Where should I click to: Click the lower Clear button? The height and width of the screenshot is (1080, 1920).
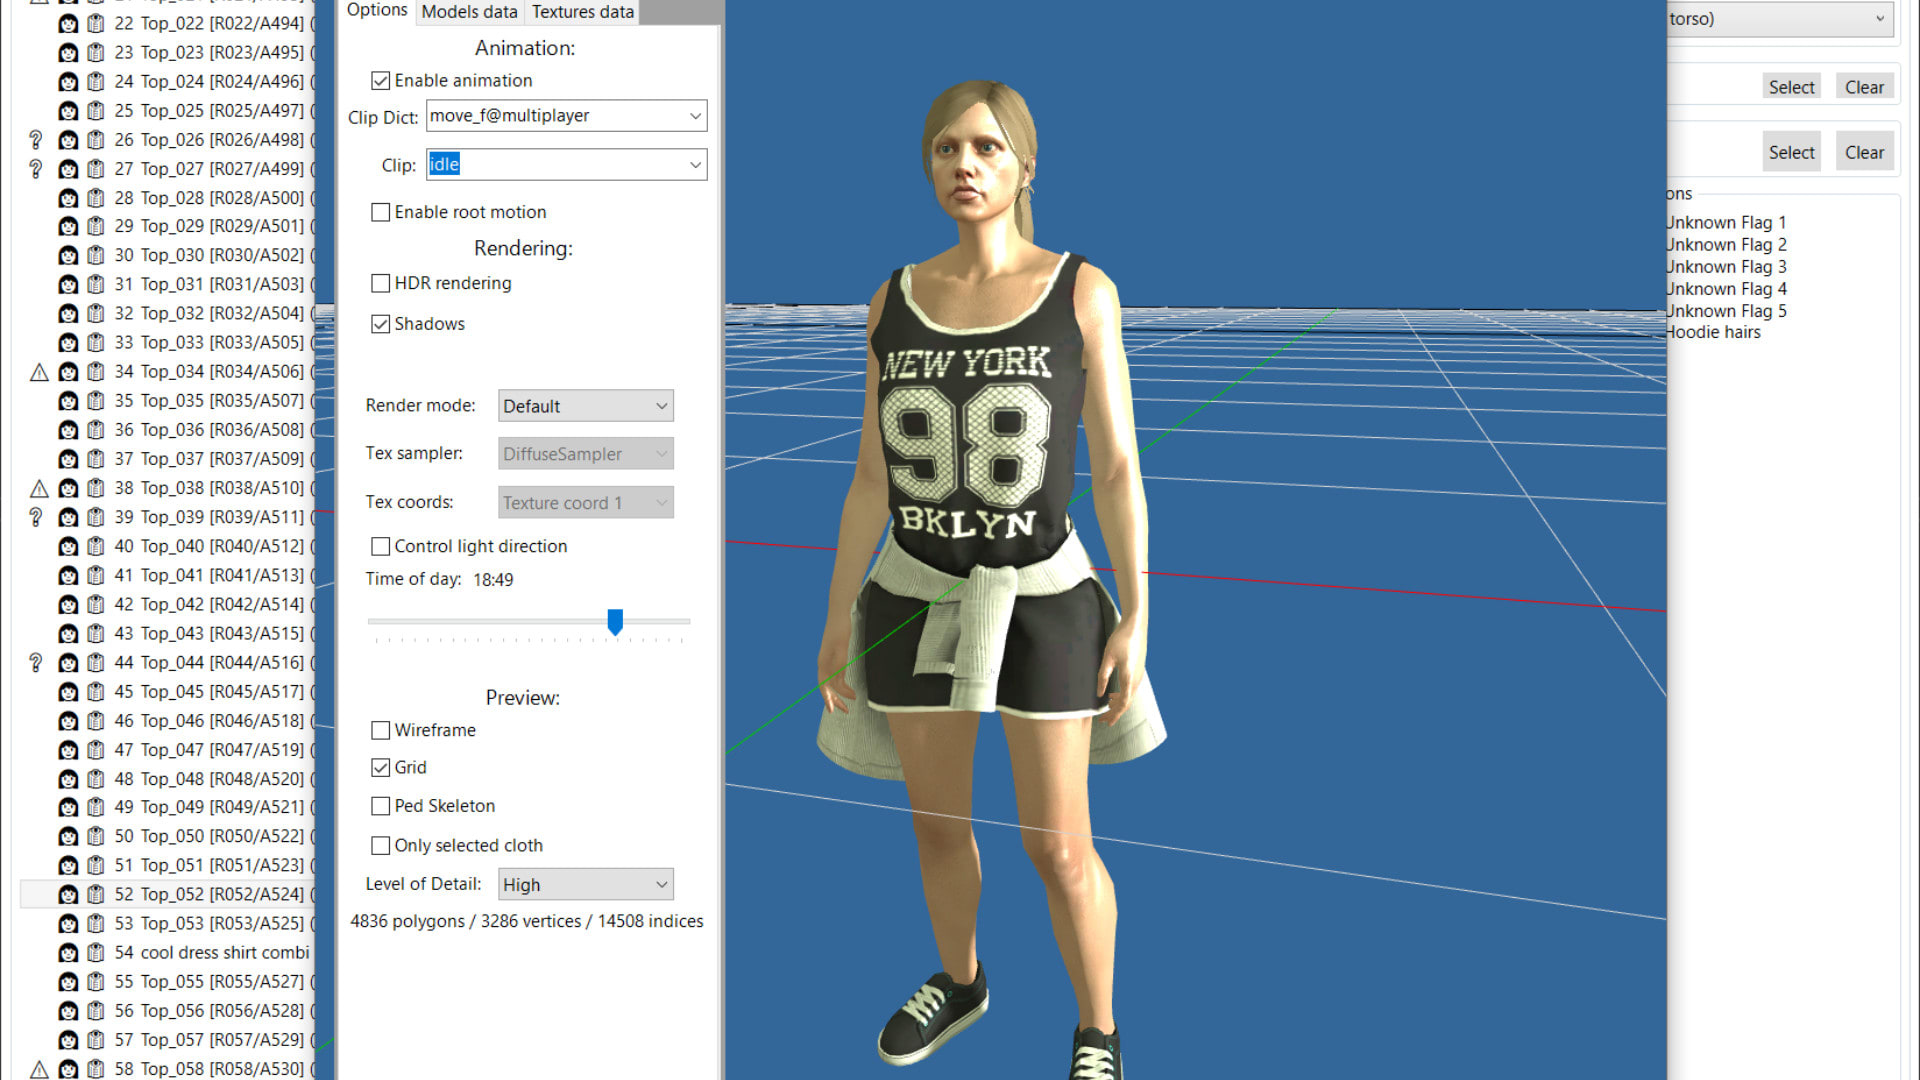pos(1864,152)
